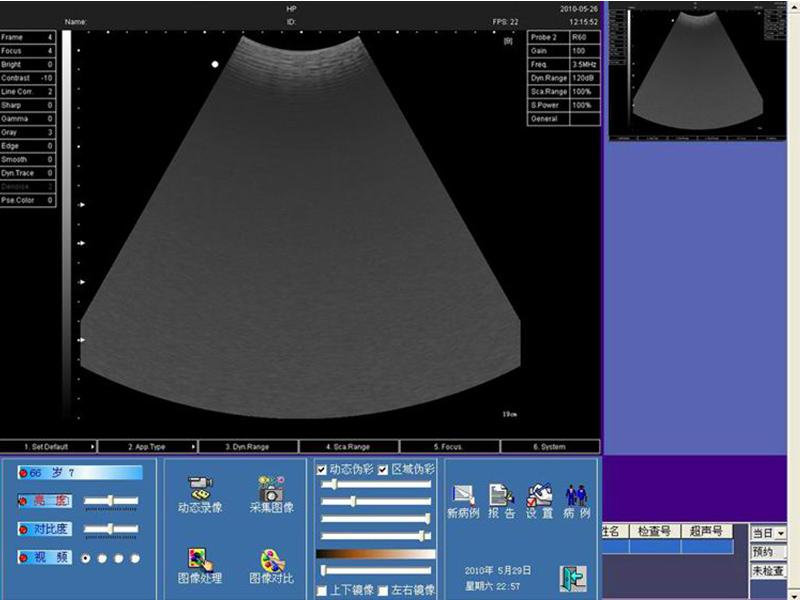Open the 病例 patient cases icon
This screenshot has height=600, width=800.
point(576,494)
